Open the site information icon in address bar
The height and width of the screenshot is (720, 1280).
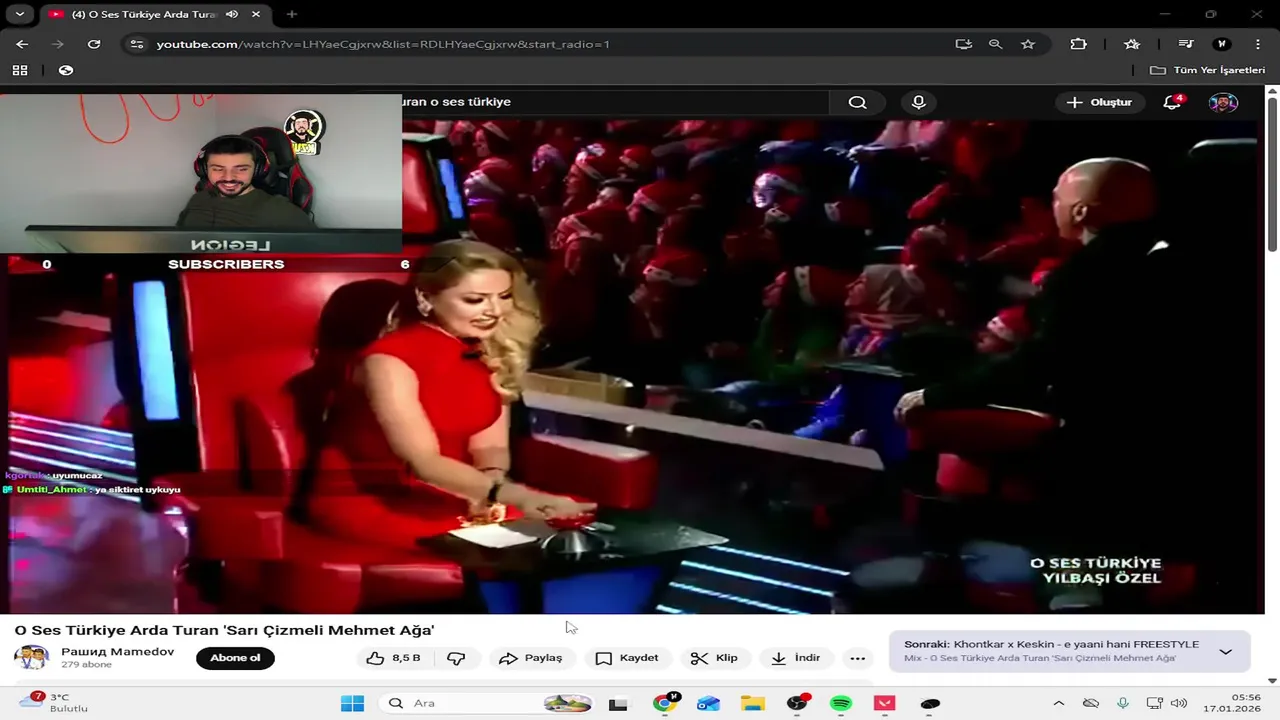[x=137, y=44]
